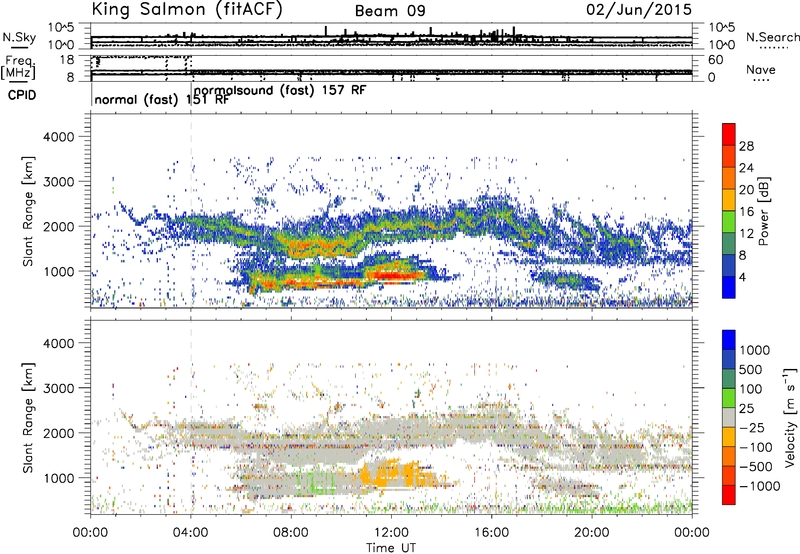Click bright blue bottom segment of power bar
Image resolution: width=800 pixels, height=554 pixels.
coord(729,288)
